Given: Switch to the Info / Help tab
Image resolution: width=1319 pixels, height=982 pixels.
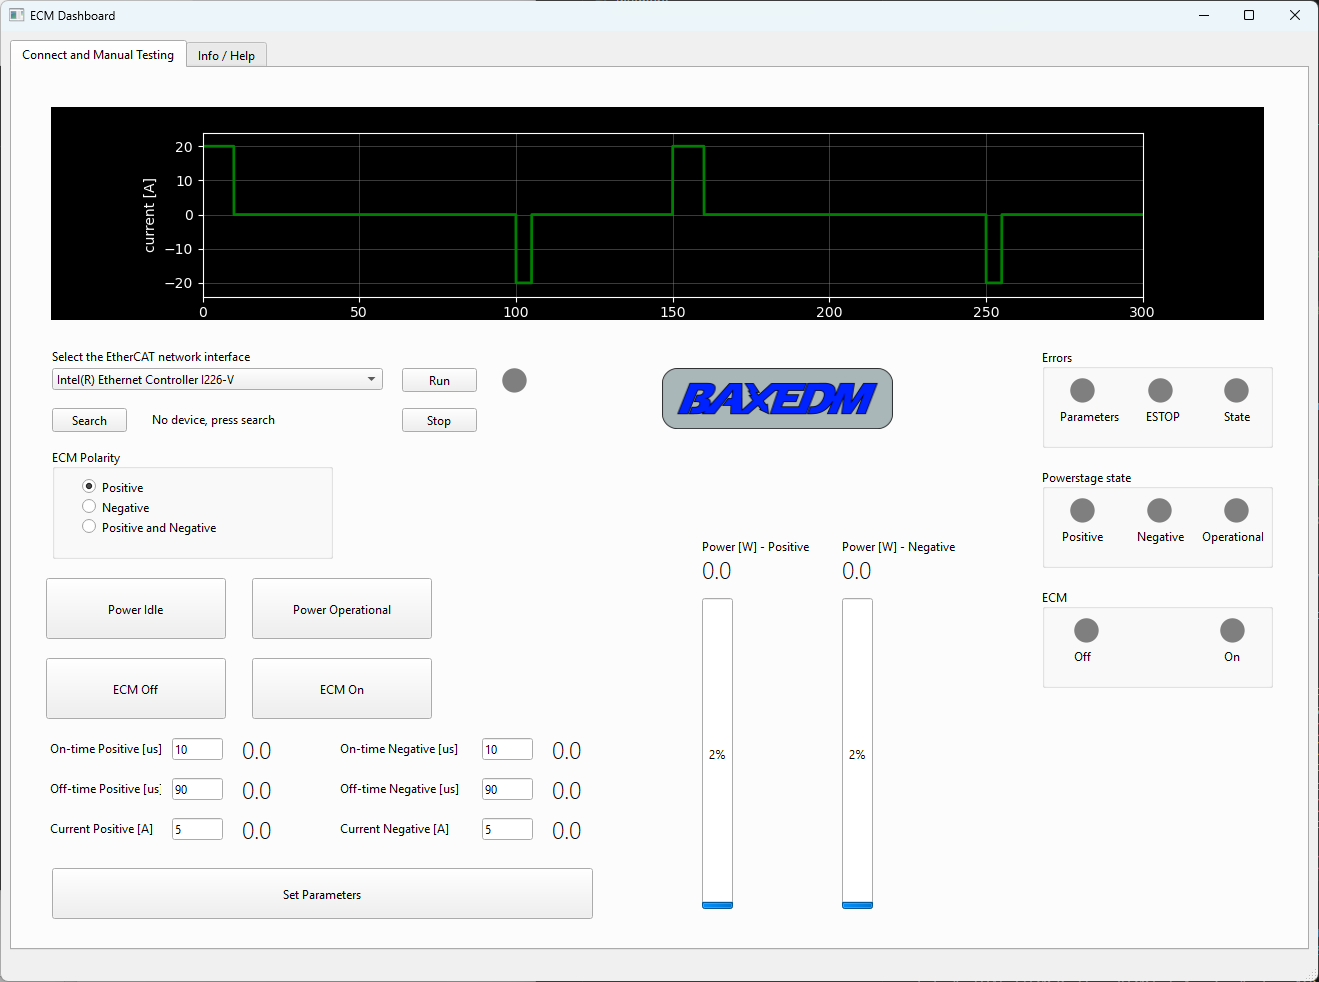Looking at the screenshot, I should pos(226,55).
